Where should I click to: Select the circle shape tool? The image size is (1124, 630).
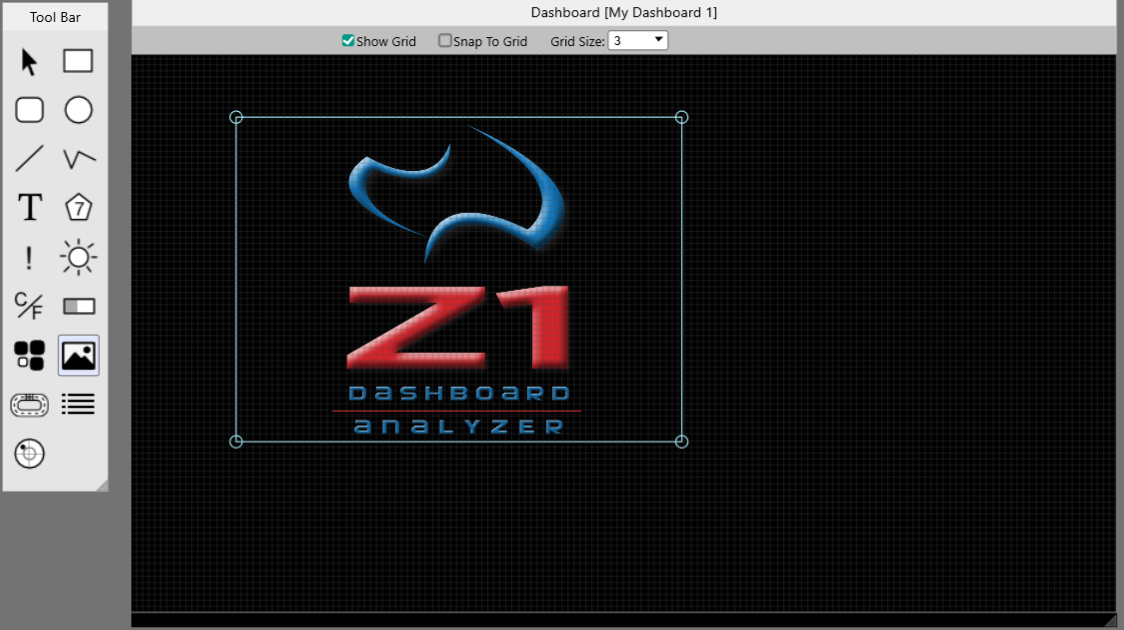[x=78, y=110]
